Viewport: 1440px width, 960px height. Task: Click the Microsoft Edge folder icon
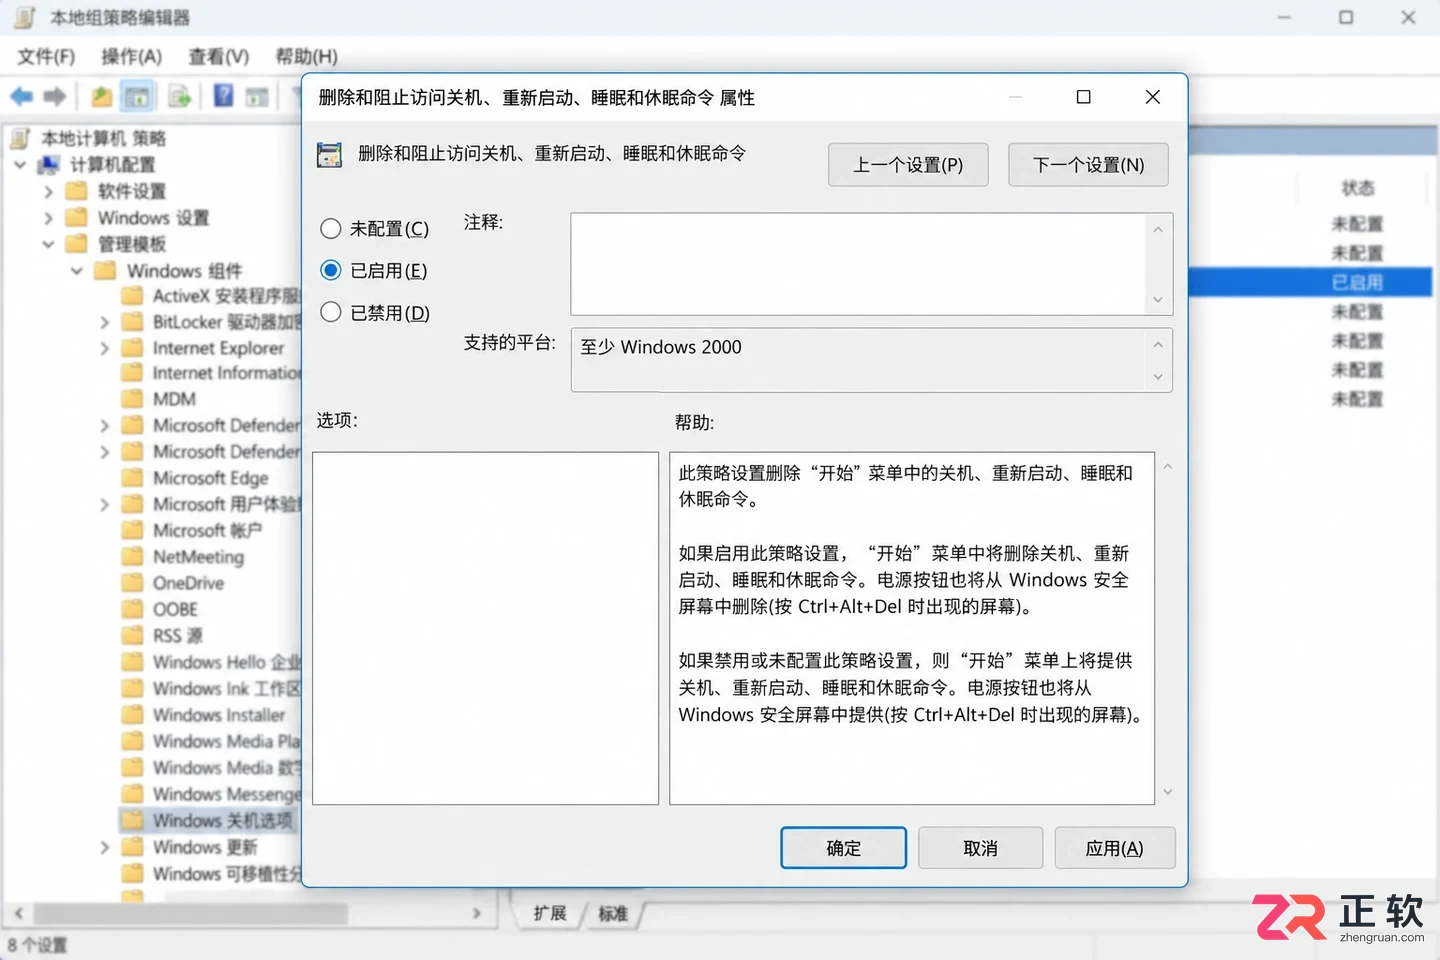(132, 478)
